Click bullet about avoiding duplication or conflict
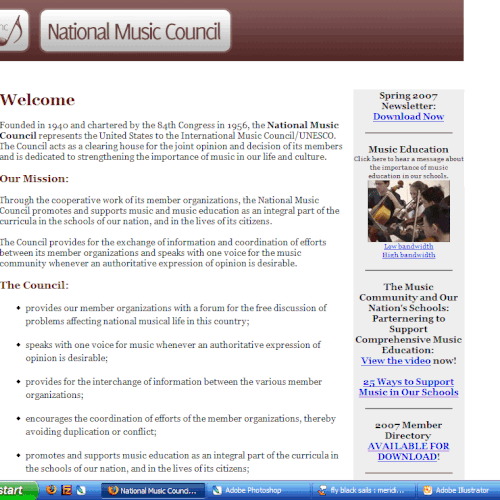500x500 pixels. [180, 425]
